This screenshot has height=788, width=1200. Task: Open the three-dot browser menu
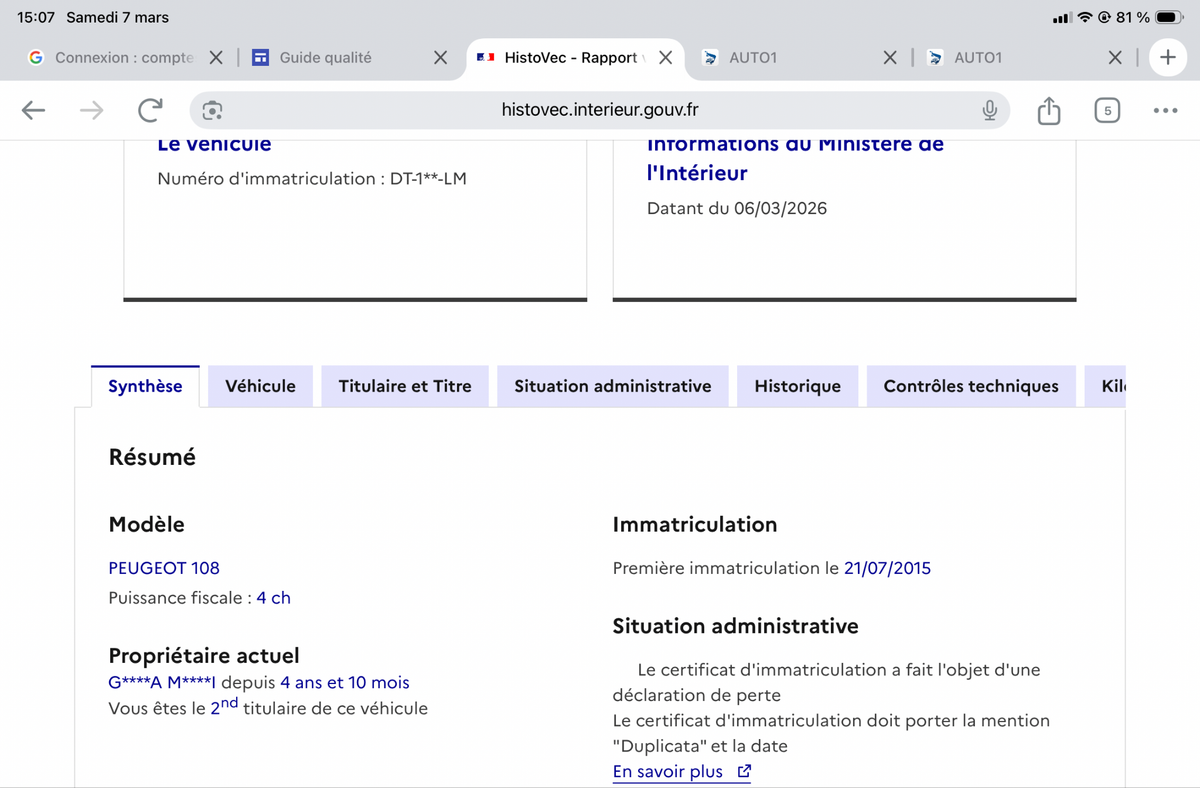[1165, 110]
